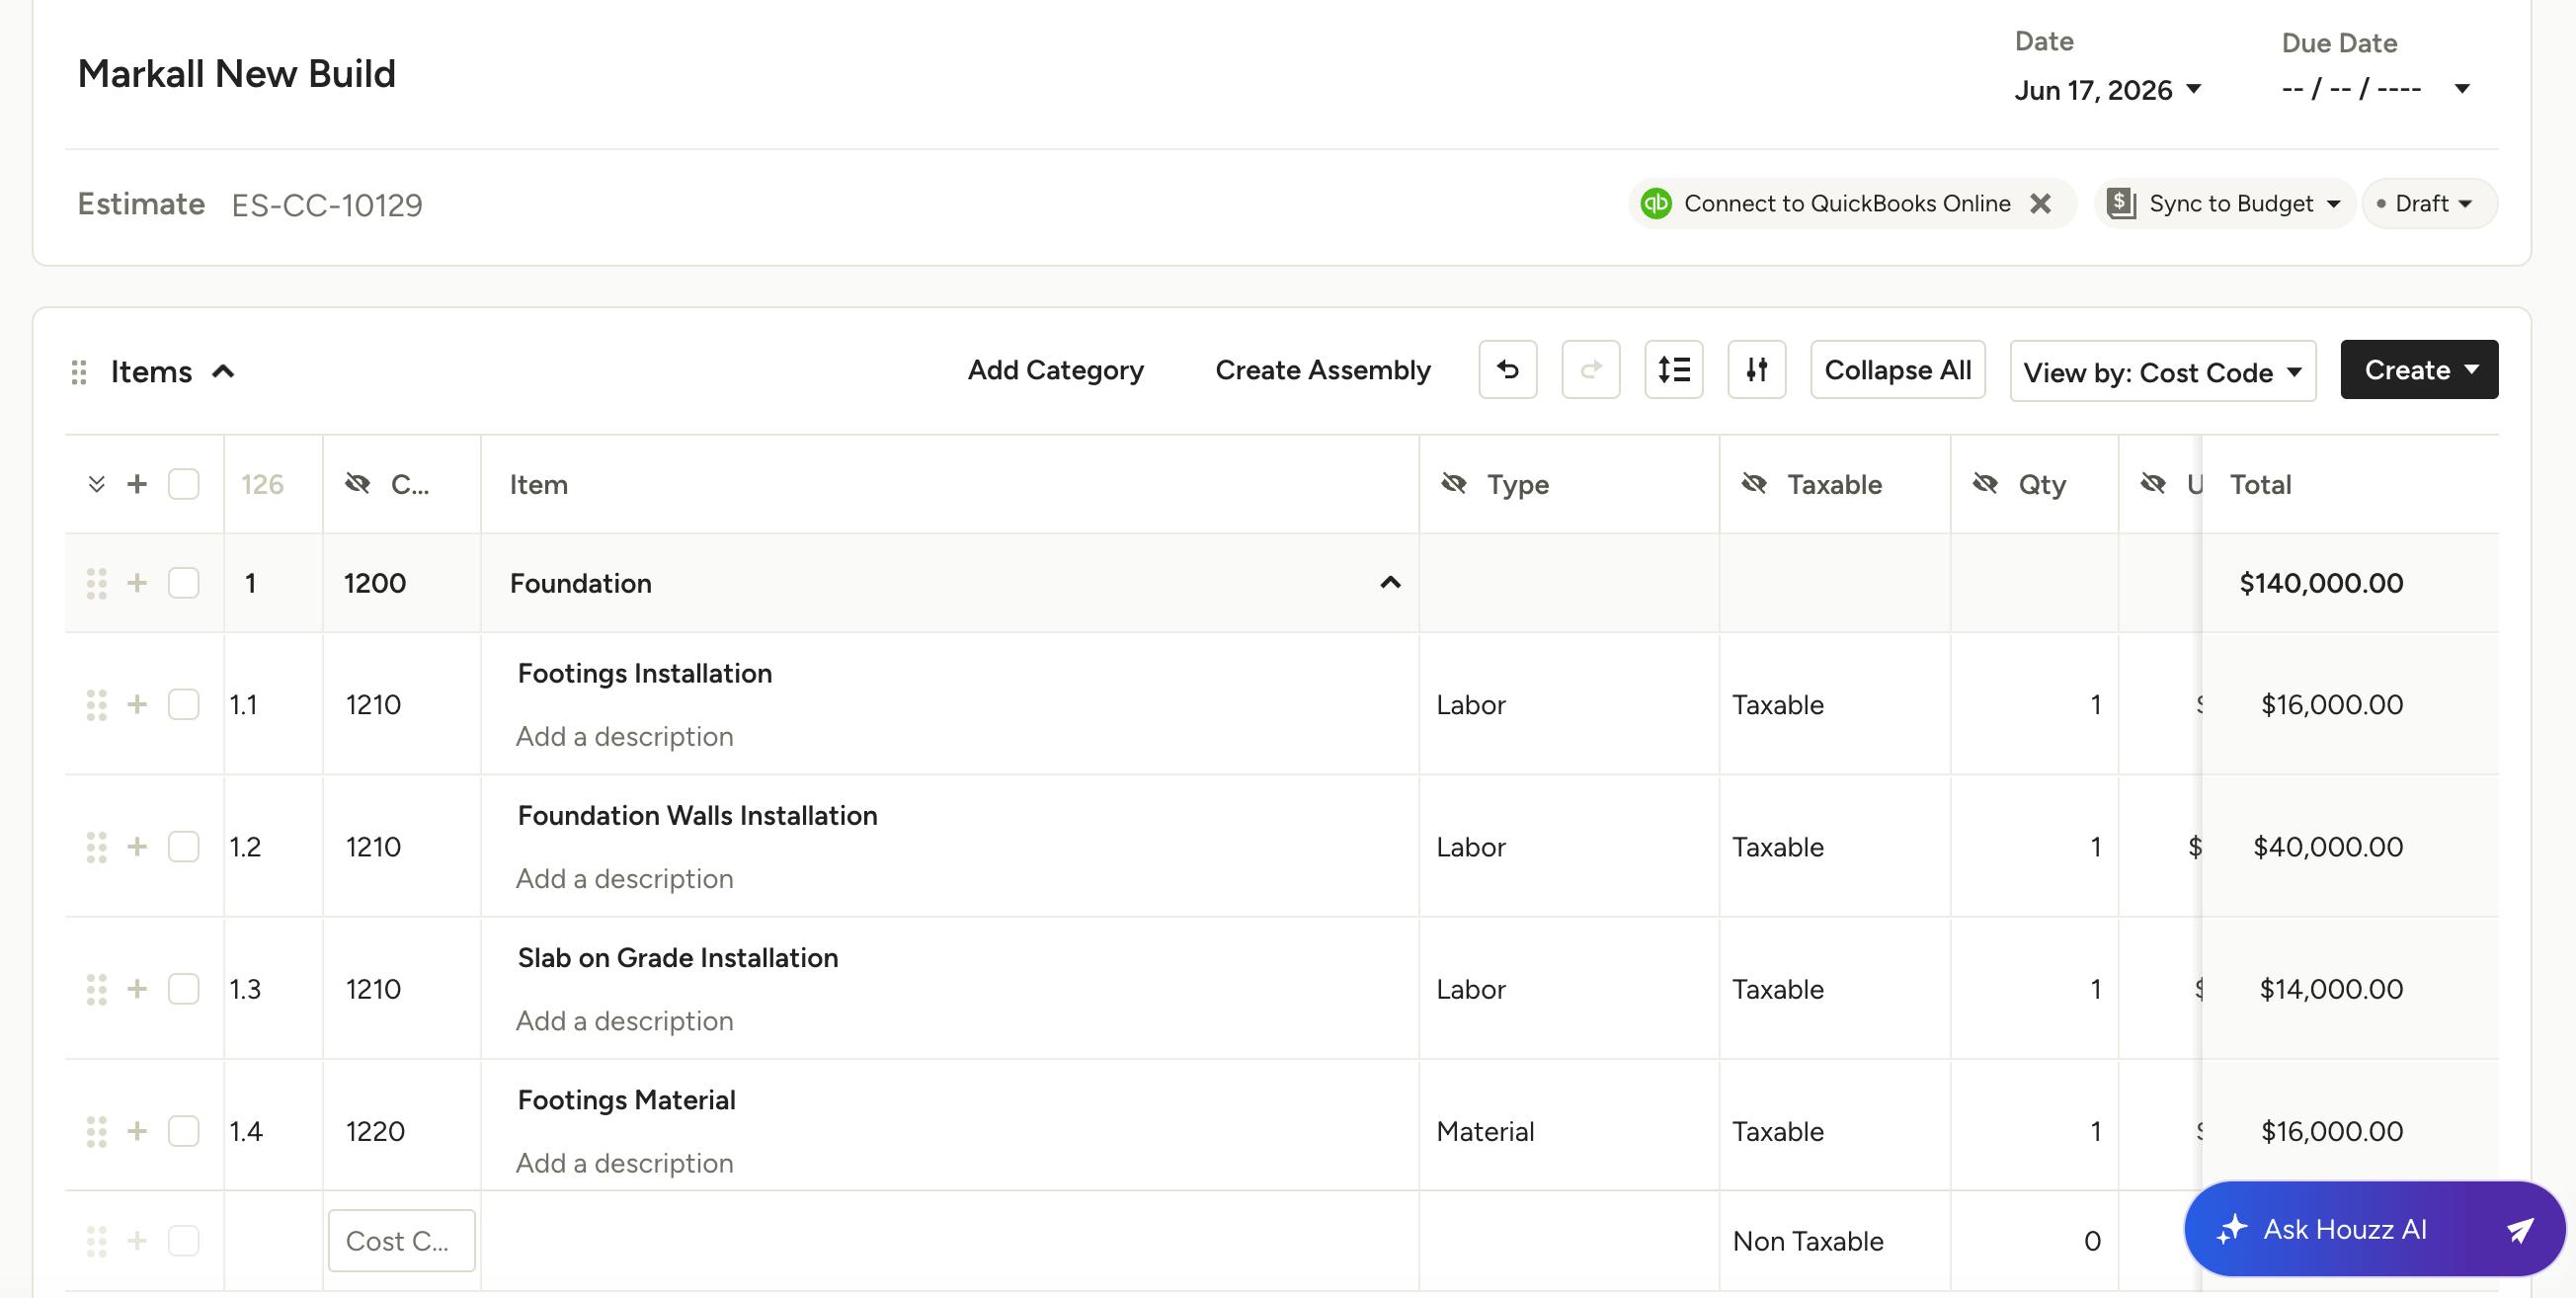Click plus icon on Foundation Walls Installation row

[x=137, y=847]
